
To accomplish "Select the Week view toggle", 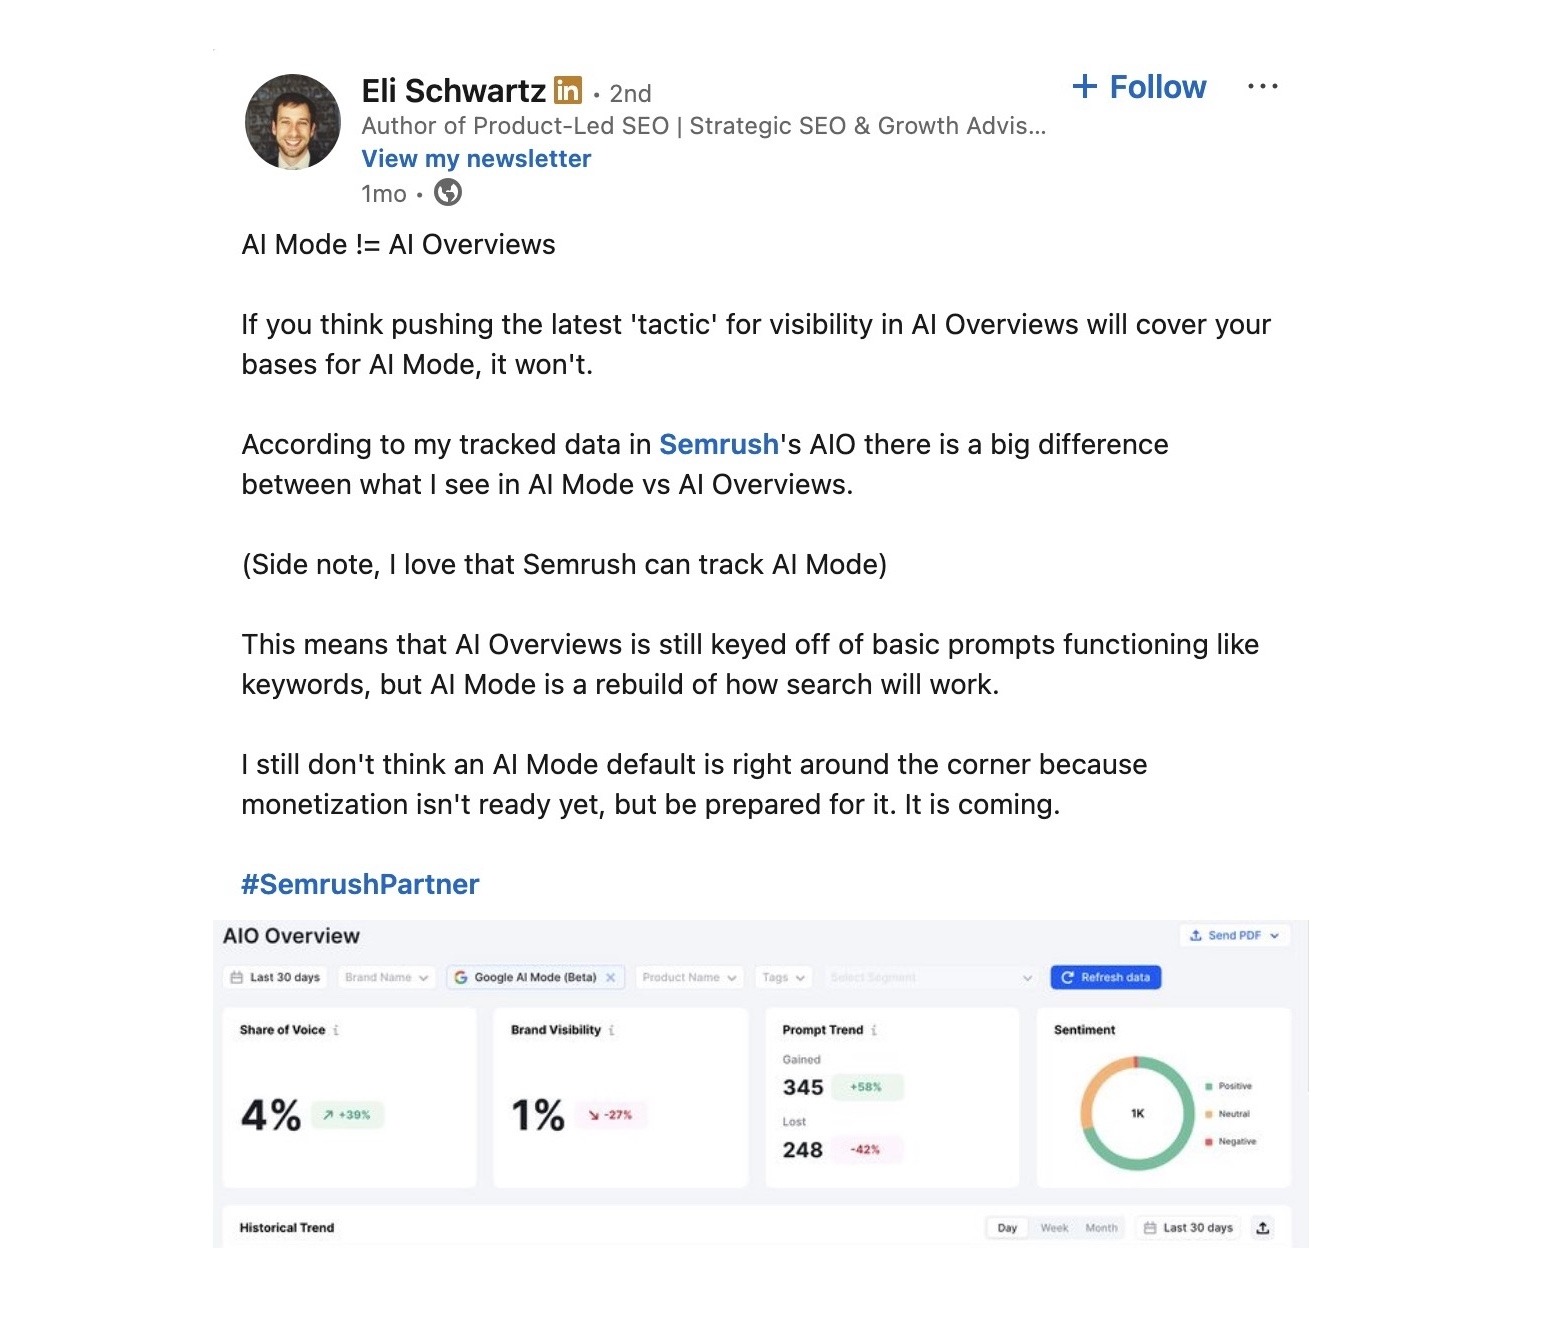I will coord(1055,1228).
